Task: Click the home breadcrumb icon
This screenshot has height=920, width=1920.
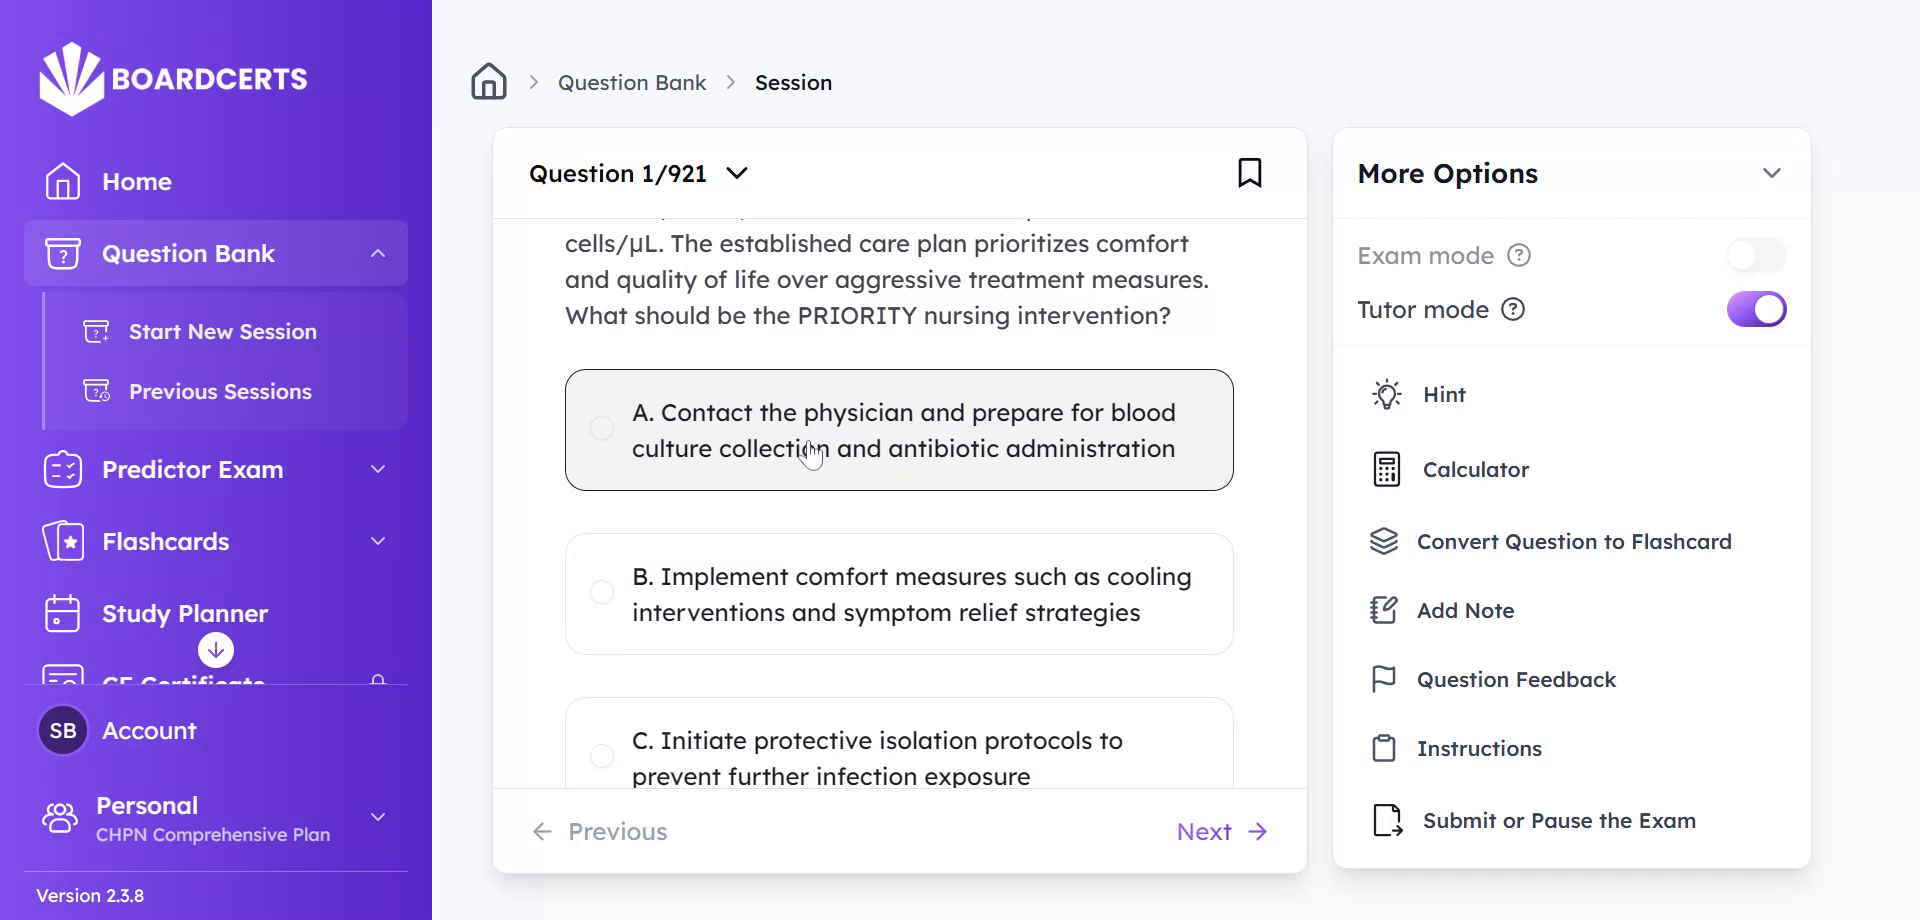Action: tap(489, 82)
